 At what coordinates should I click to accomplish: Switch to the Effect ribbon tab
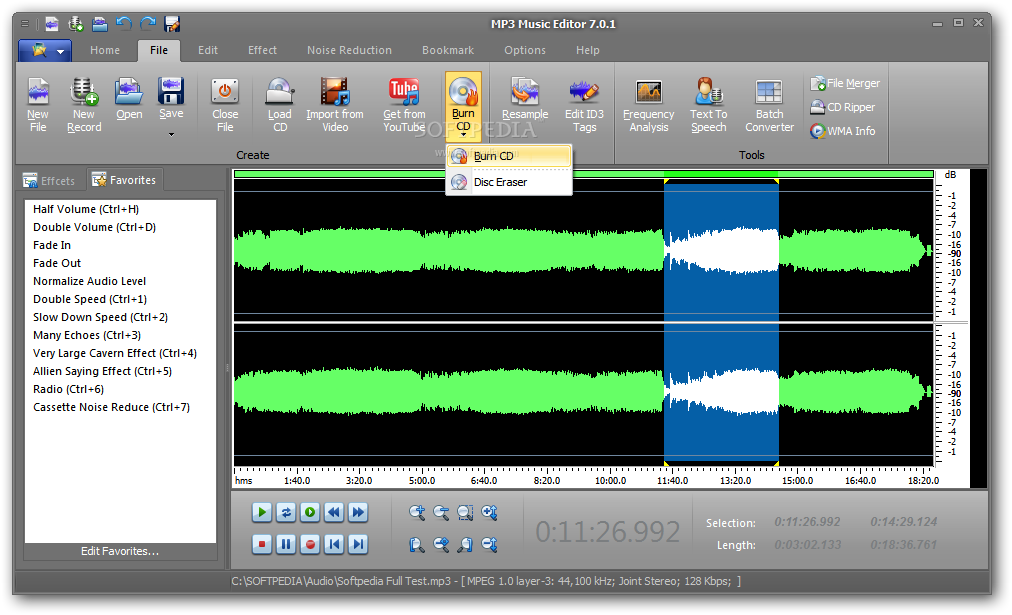click(x=262, y=50)
